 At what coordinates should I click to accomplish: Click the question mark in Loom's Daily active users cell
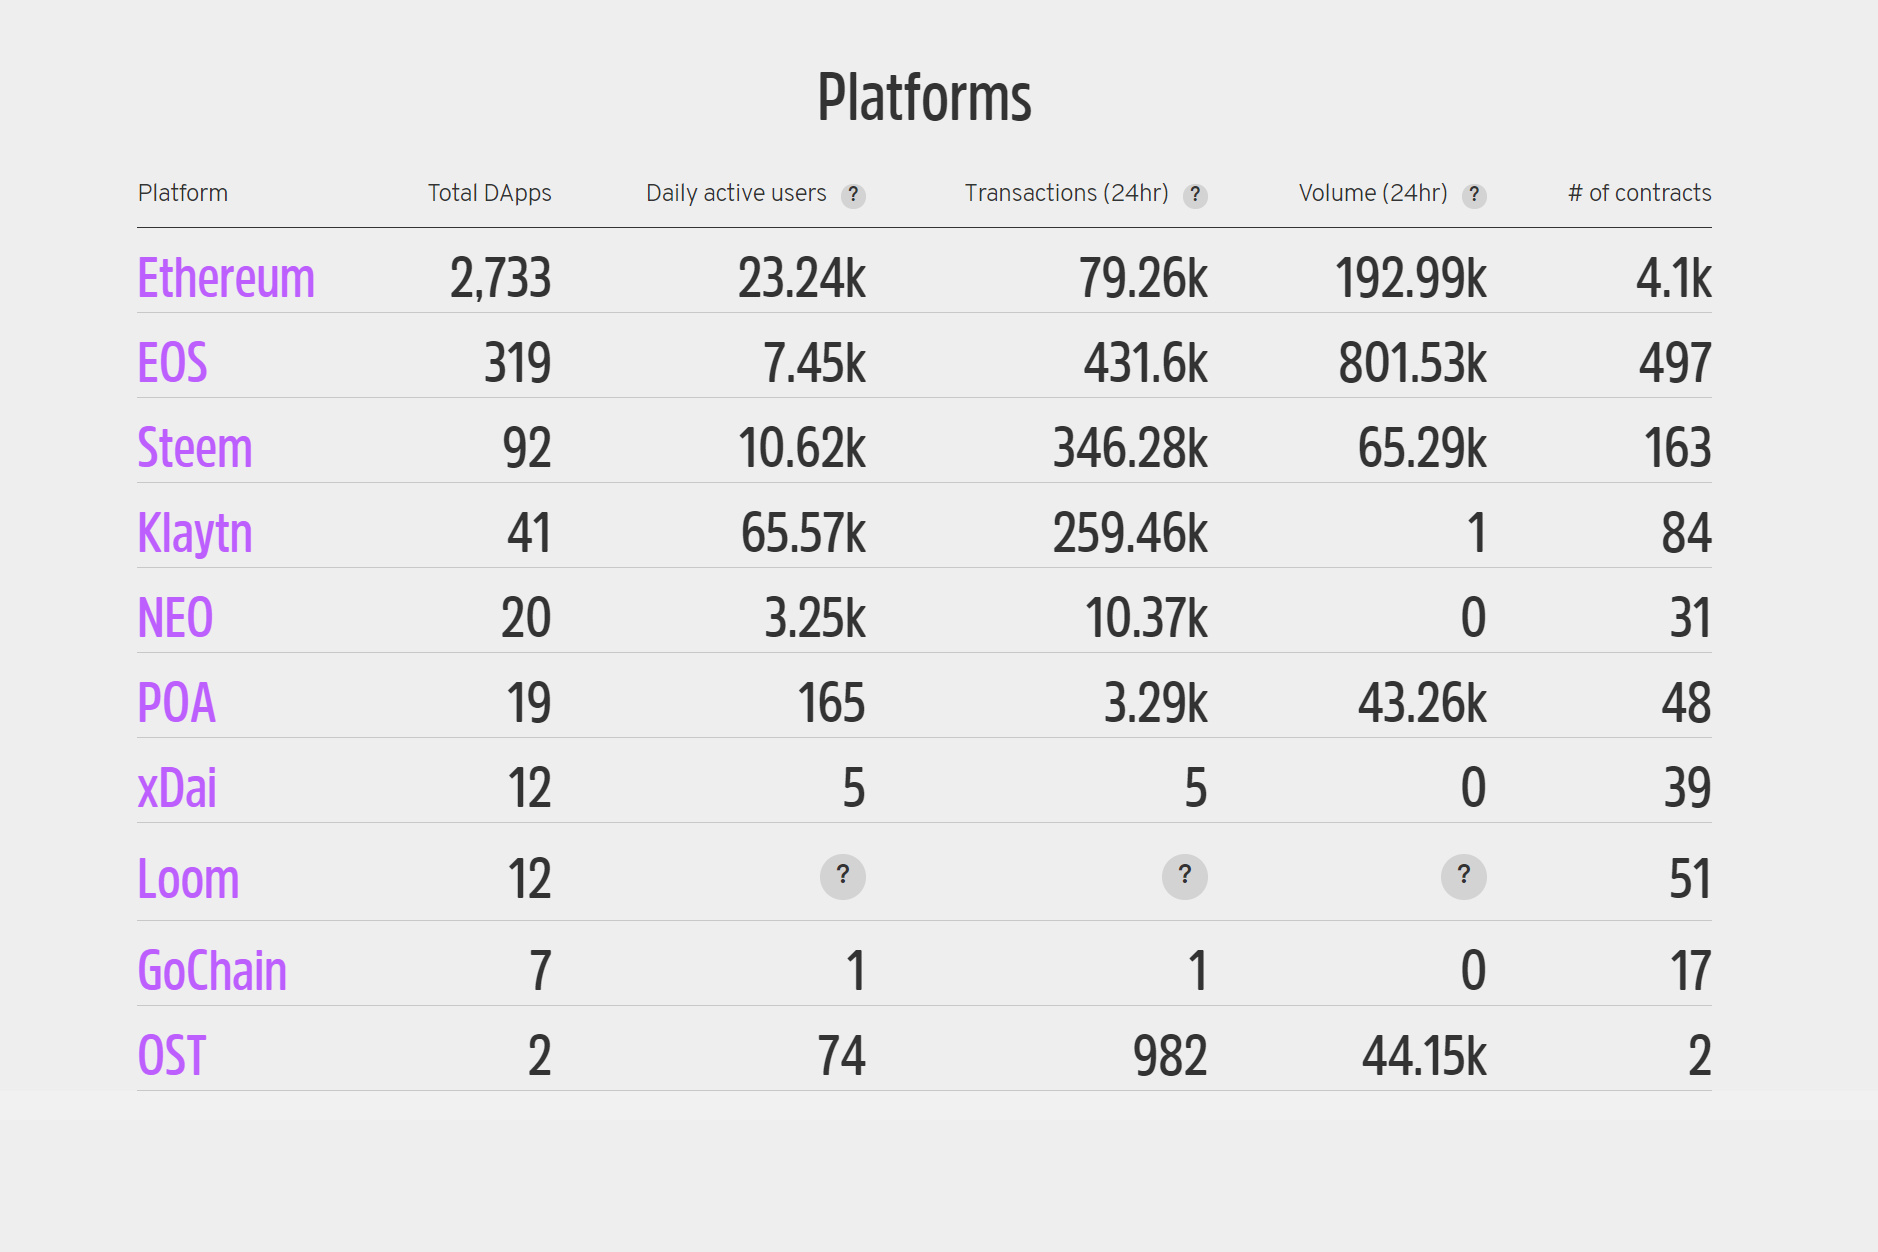point(845,877)
